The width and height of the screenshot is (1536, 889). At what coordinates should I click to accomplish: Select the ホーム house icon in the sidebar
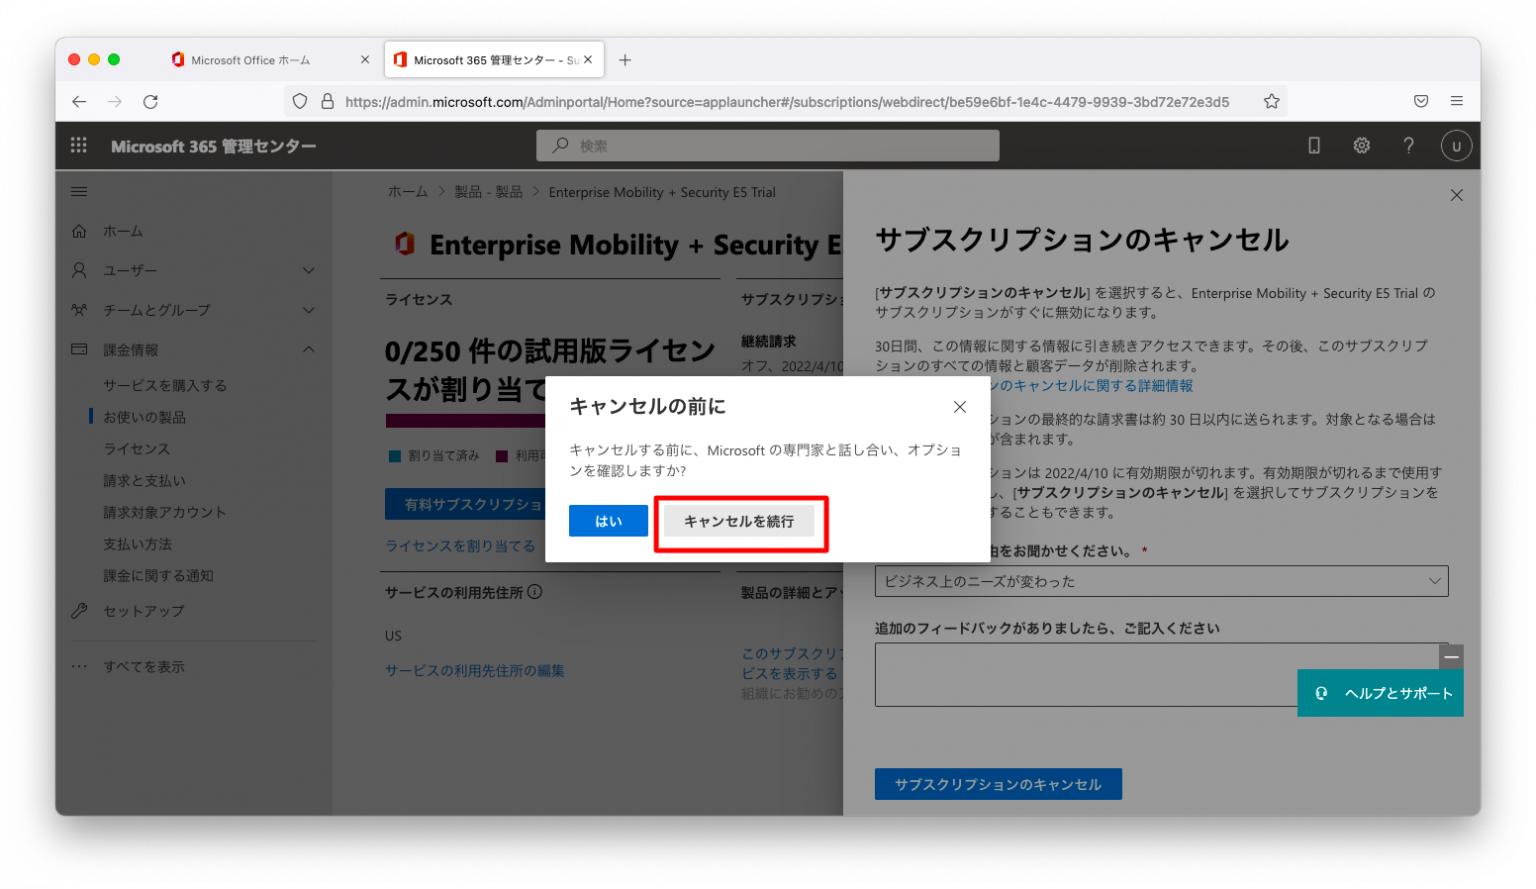click(79, 230)
